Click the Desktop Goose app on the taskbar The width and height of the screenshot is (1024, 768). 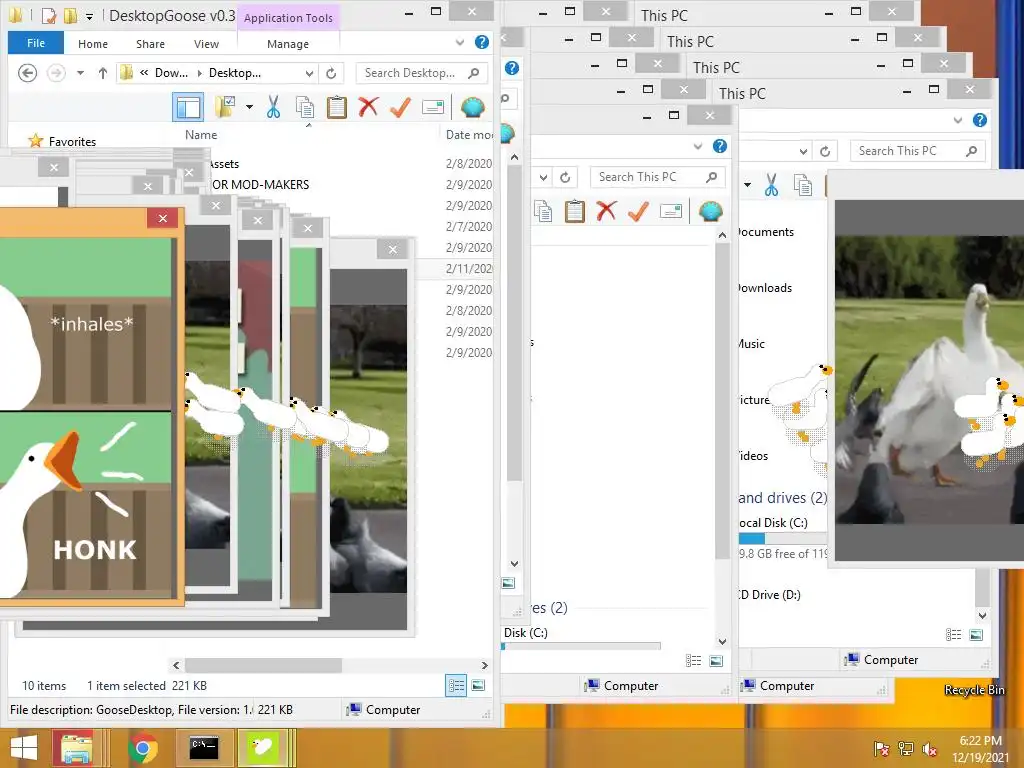[x=263, y=748]
